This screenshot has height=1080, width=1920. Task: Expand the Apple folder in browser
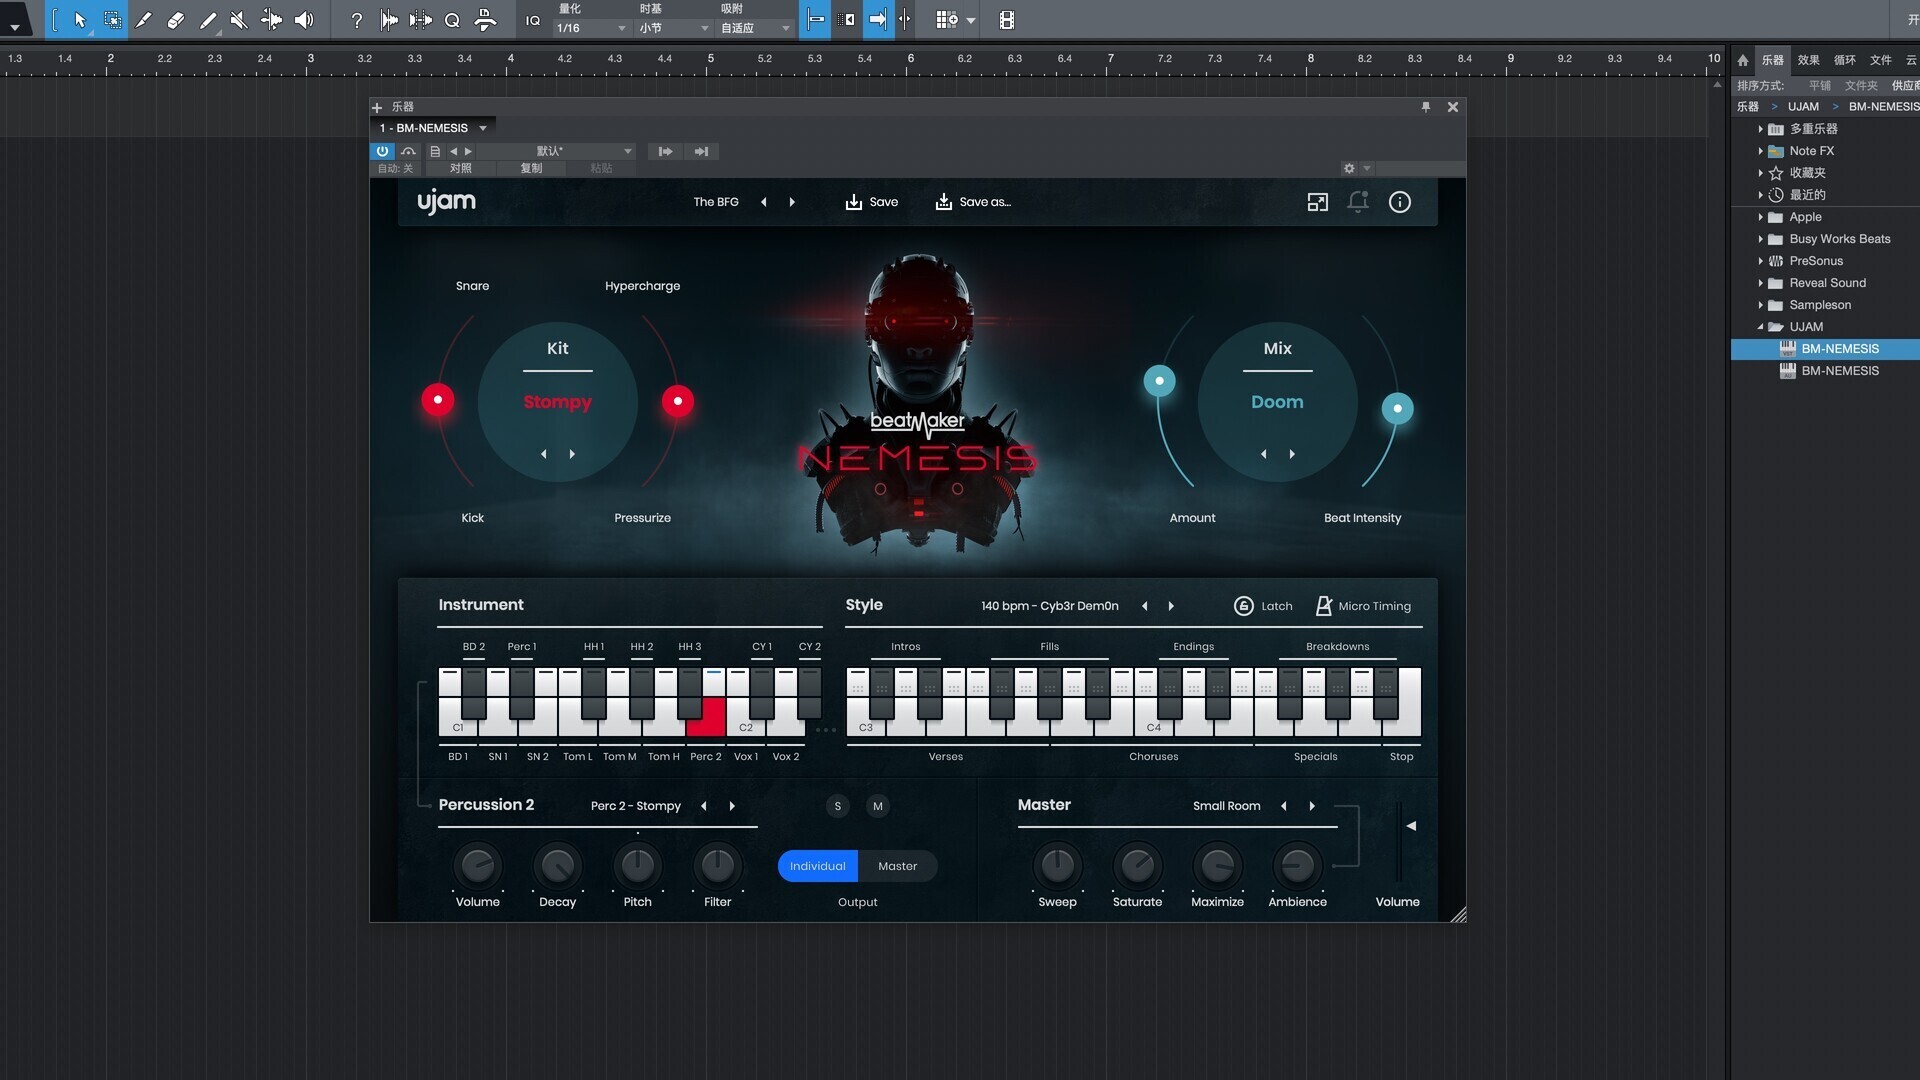click(1760, 217)
